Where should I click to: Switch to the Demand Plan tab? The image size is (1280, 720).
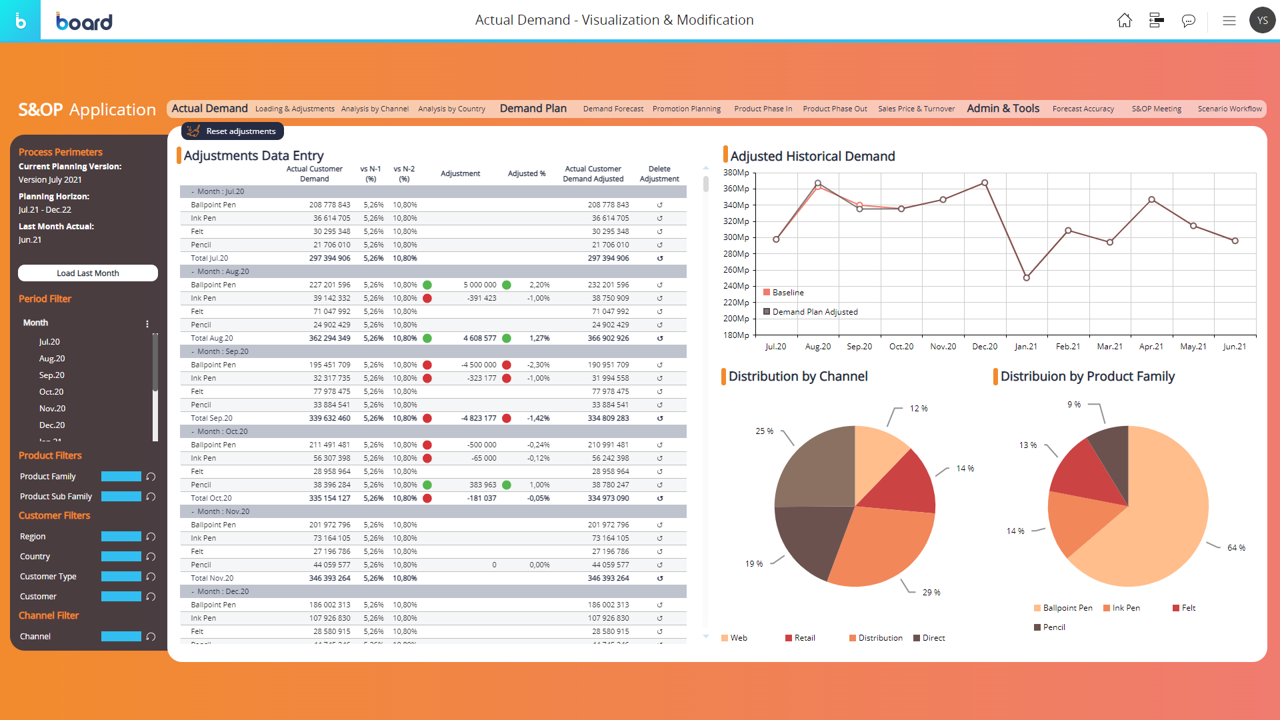click(x=532, y=108)
